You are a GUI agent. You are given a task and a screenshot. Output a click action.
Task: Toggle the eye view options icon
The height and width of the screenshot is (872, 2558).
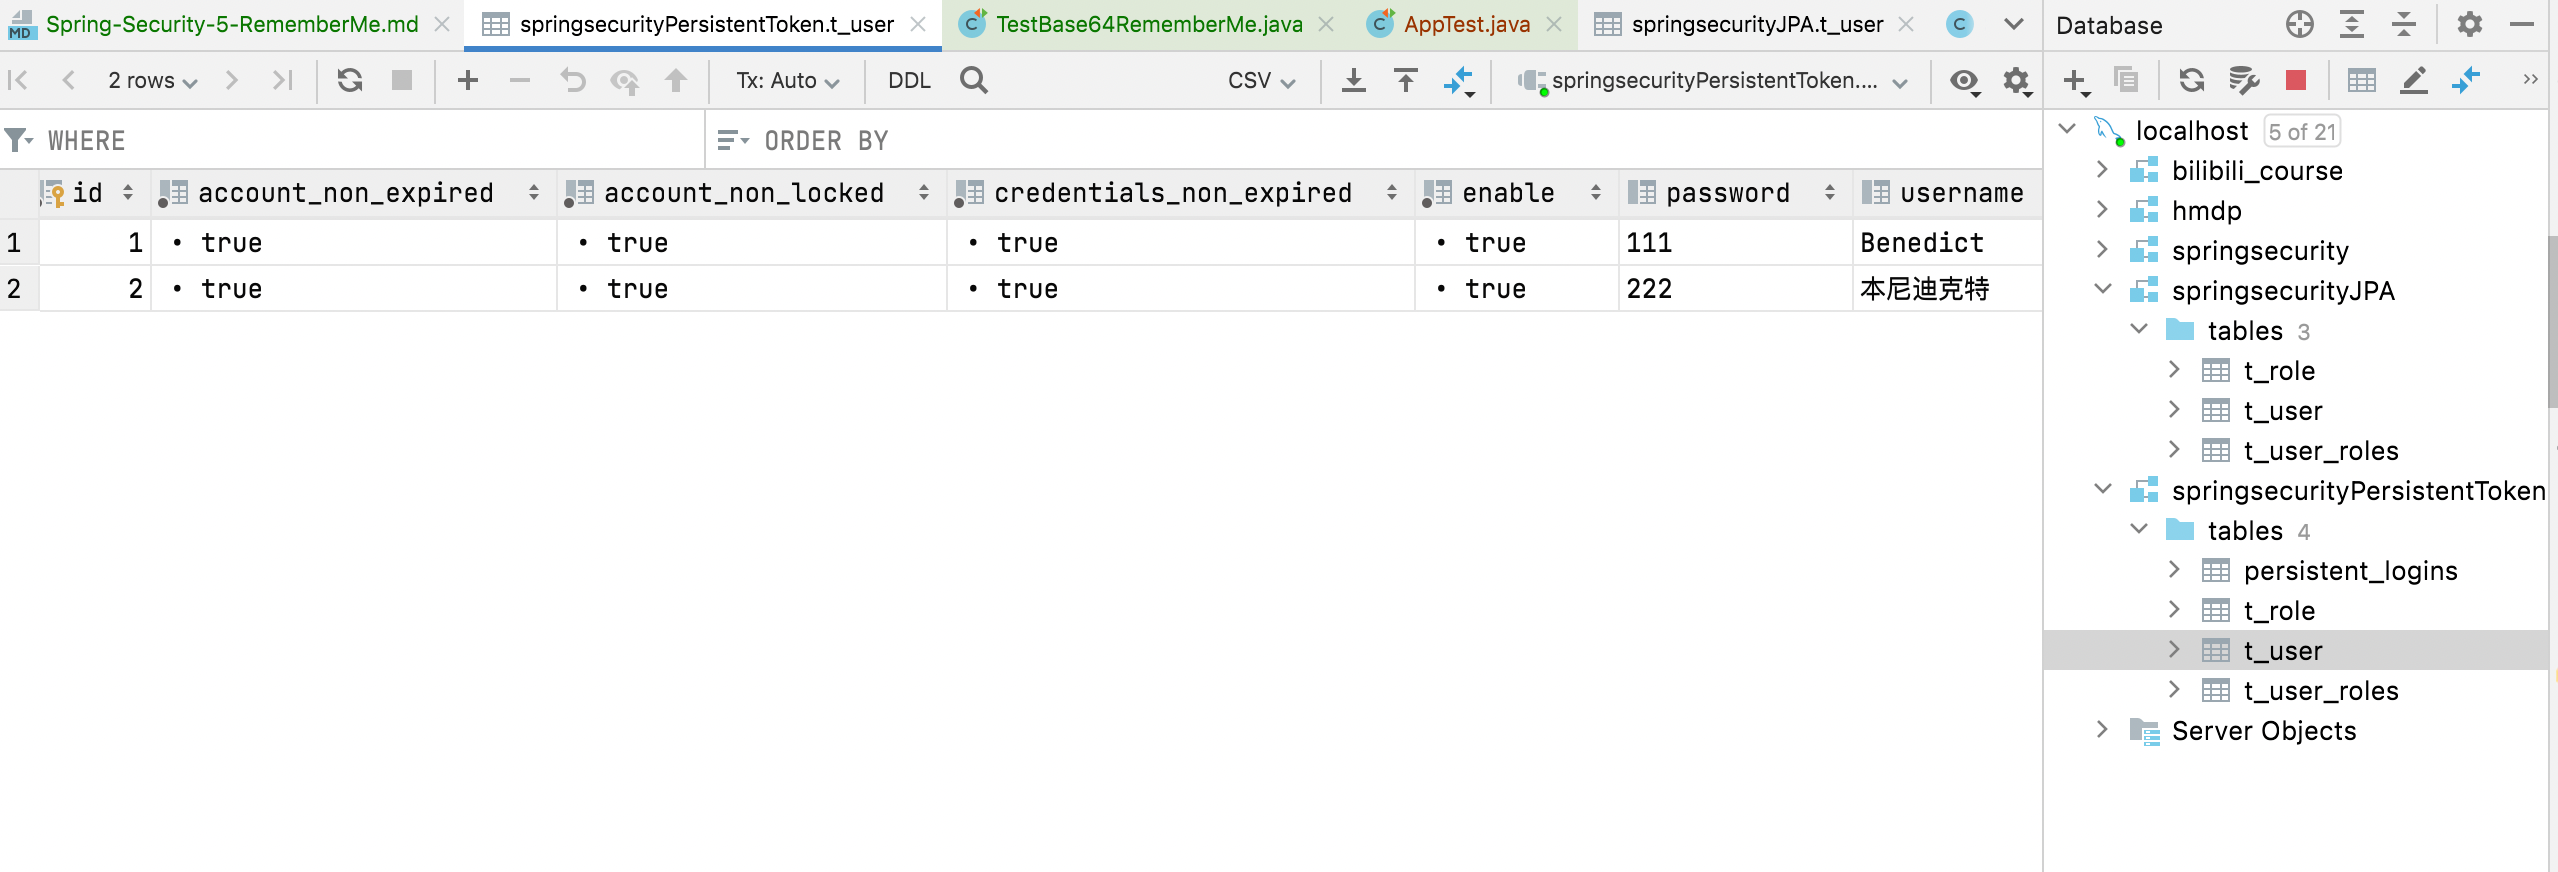pyautogui.click(x=1964, y=81)
